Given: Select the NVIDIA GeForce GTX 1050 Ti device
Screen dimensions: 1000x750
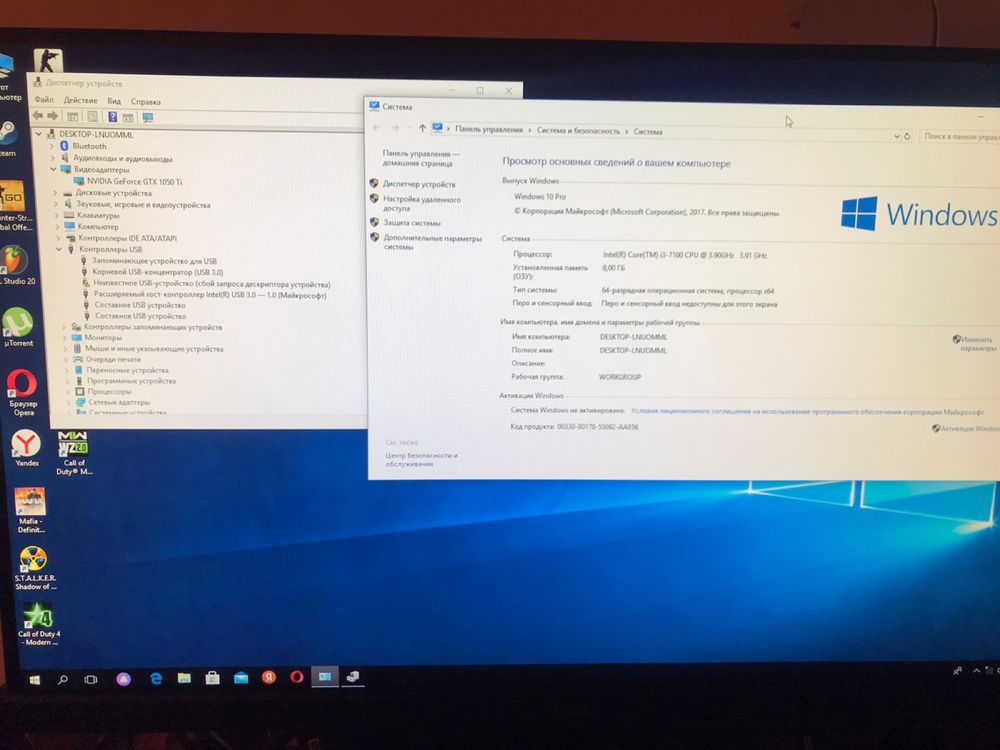Looking at the screenshot, I should coord(134,182).
